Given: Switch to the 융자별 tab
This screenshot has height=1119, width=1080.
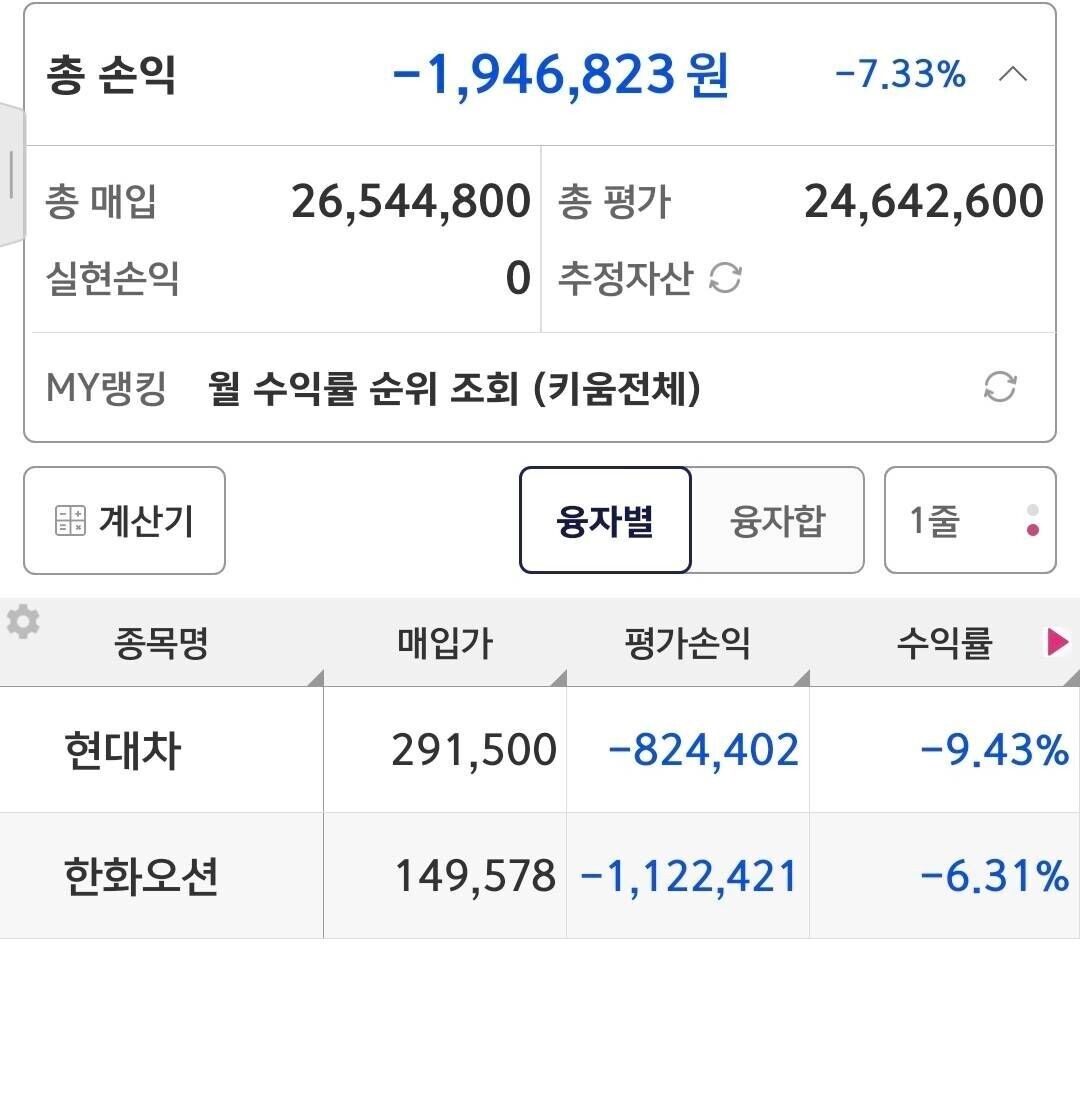Looking at the screenshot, I should (x=604, y=520).
